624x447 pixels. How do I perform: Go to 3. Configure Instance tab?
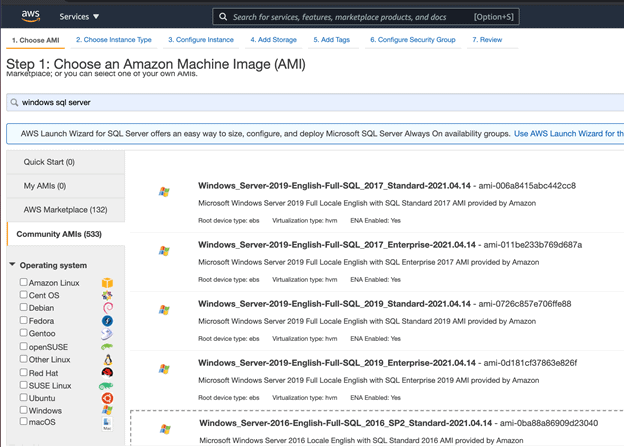click(x=201, y=40)
